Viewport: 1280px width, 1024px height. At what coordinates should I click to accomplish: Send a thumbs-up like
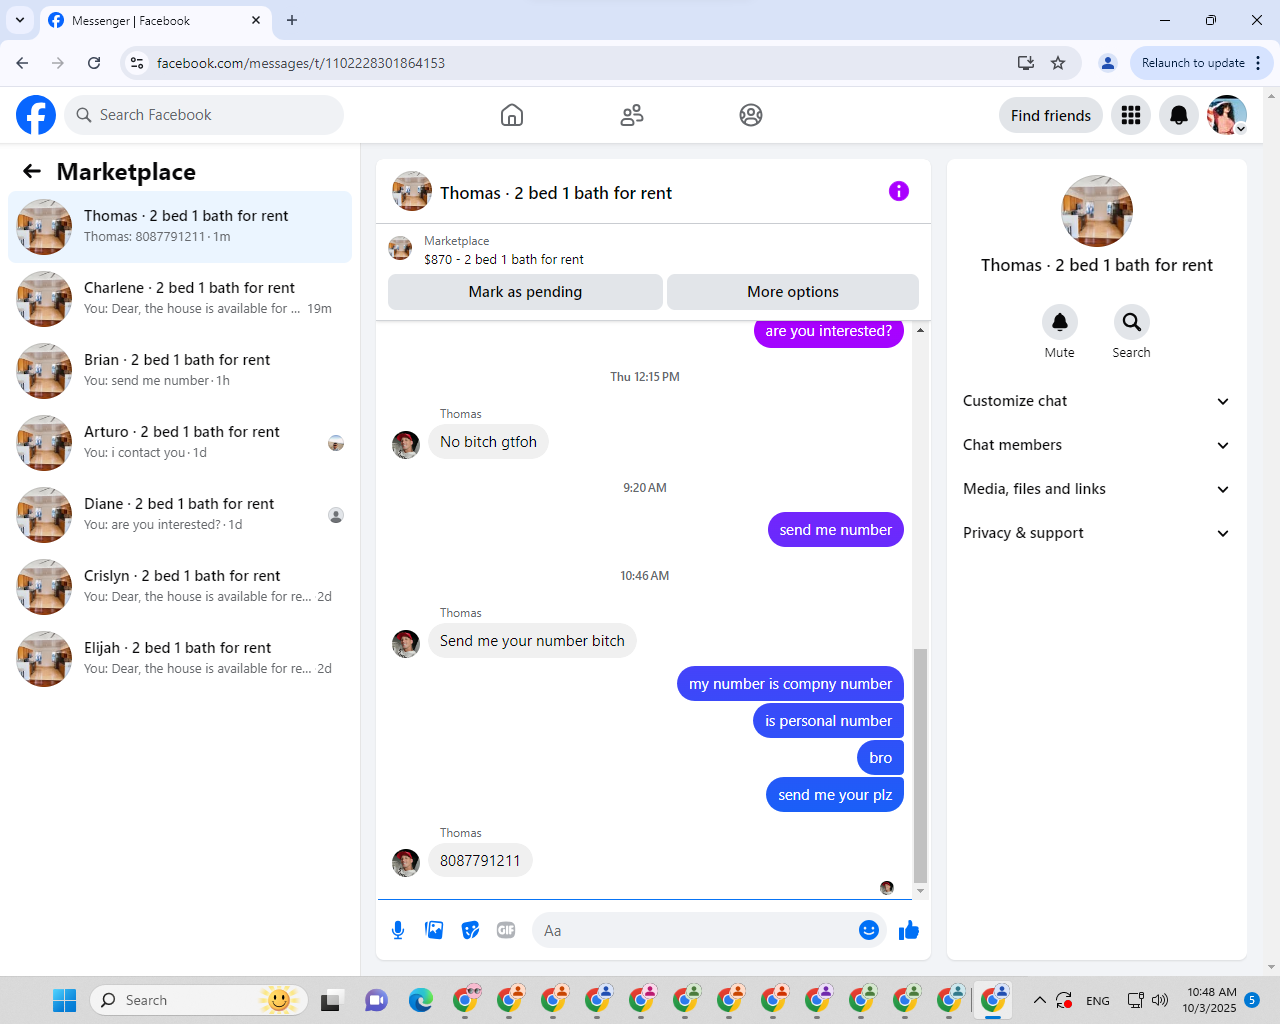(909, 931)
